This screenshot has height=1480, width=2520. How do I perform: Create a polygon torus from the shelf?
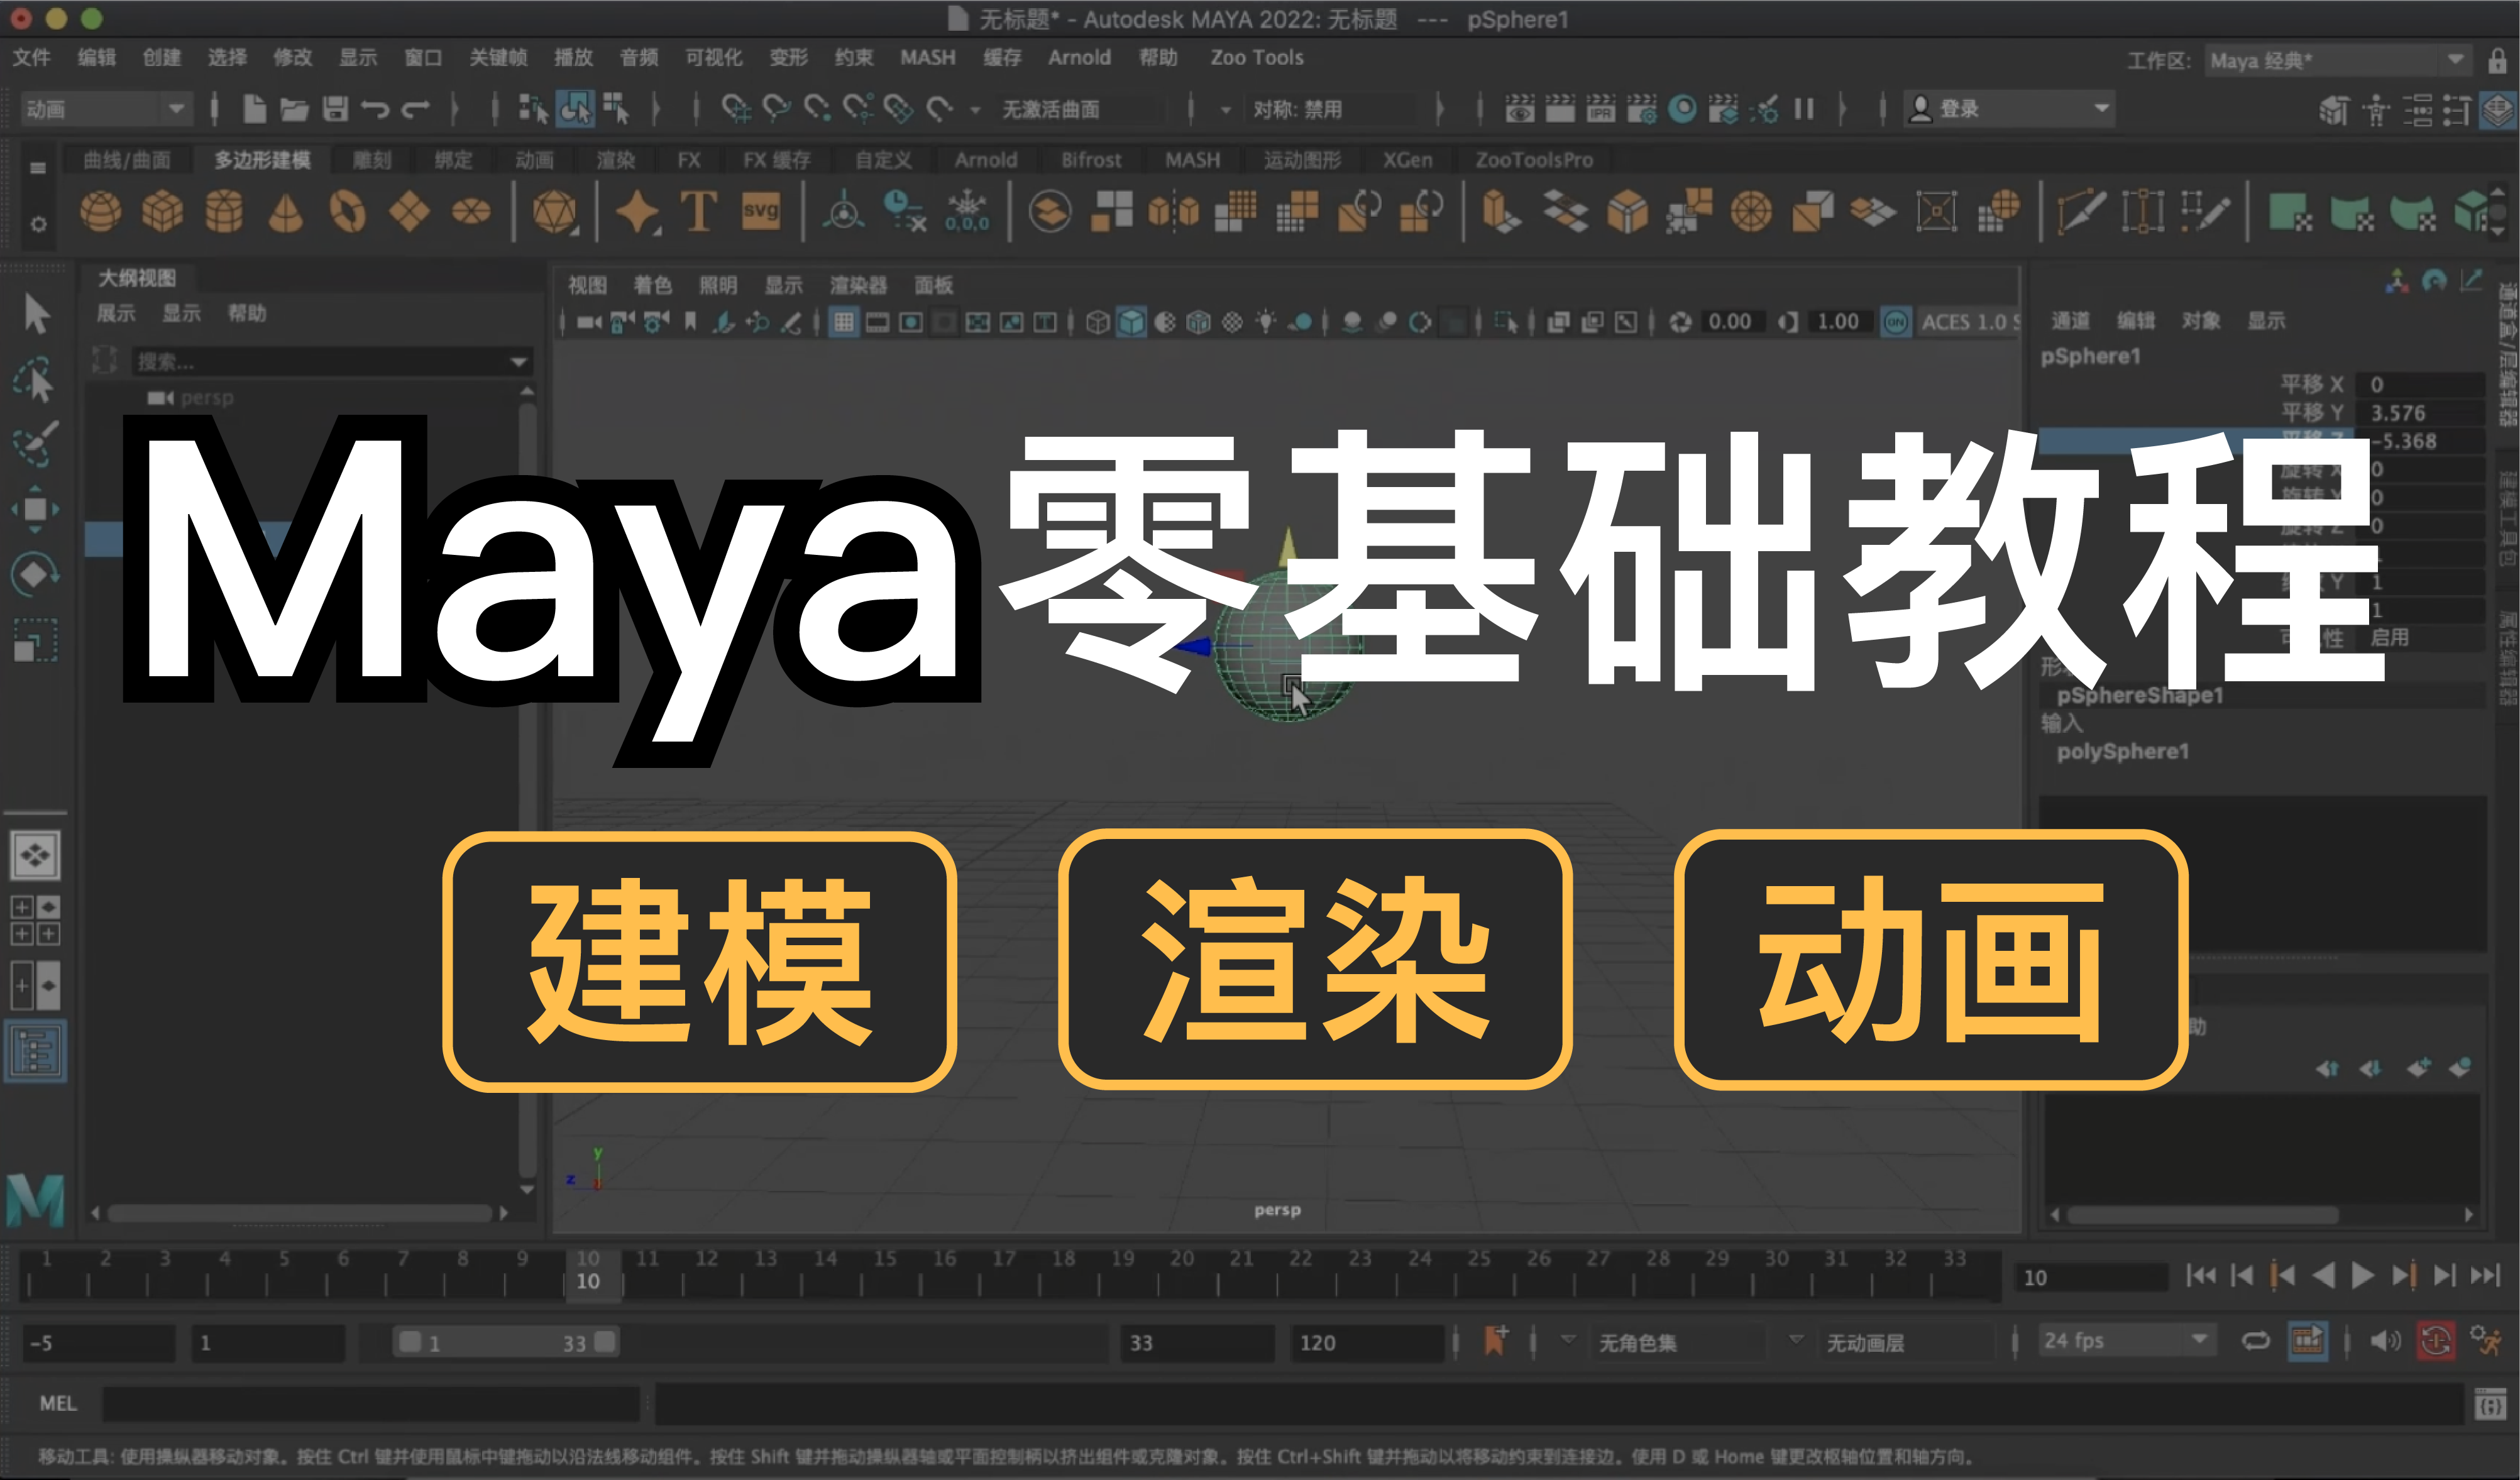tap(348, 212)
